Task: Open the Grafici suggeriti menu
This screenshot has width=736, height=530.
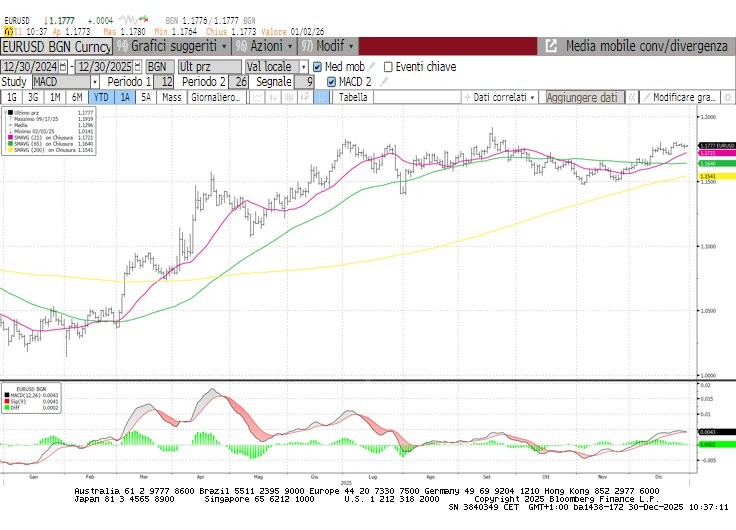Action: [172, 47]
